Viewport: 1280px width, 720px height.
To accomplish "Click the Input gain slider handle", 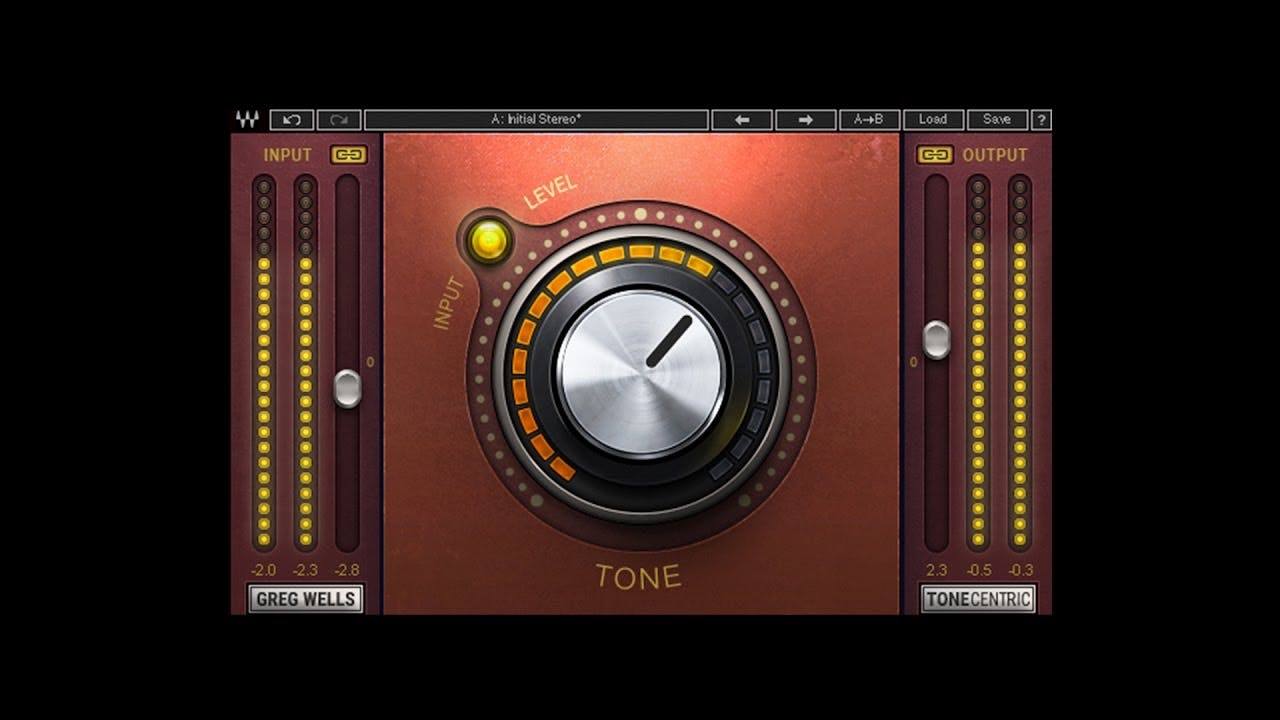I will (350, 385).
